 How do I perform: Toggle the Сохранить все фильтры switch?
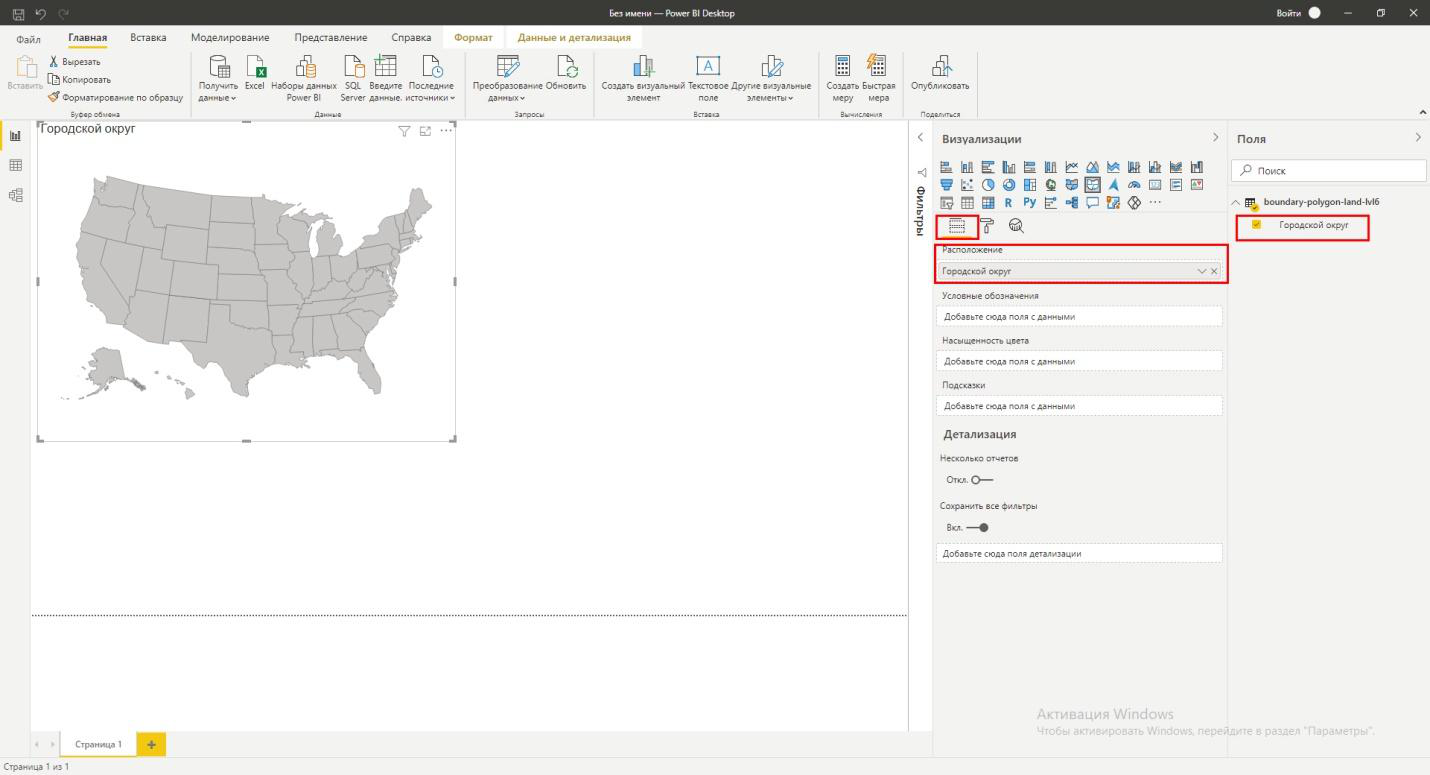tap(979, 527)
